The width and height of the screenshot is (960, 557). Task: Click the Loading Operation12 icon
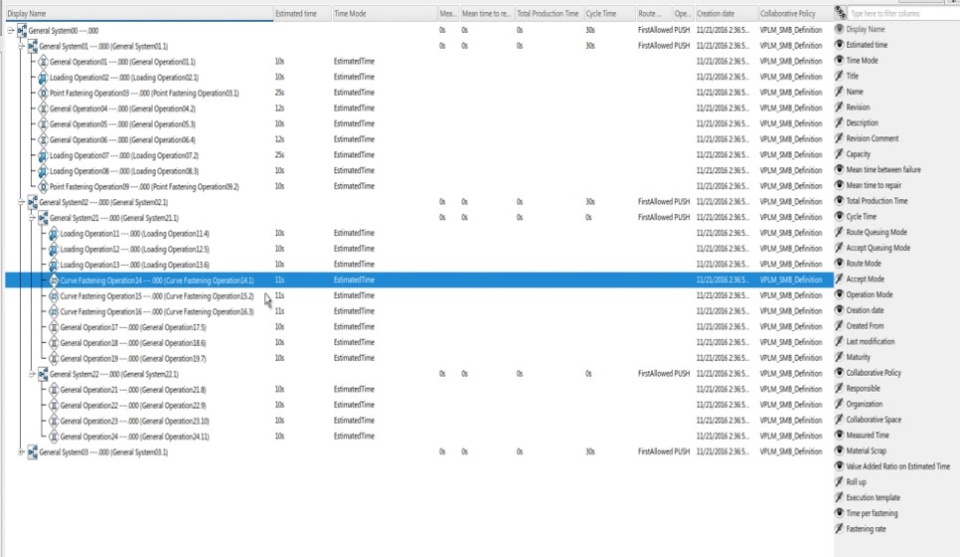(53, 249)
